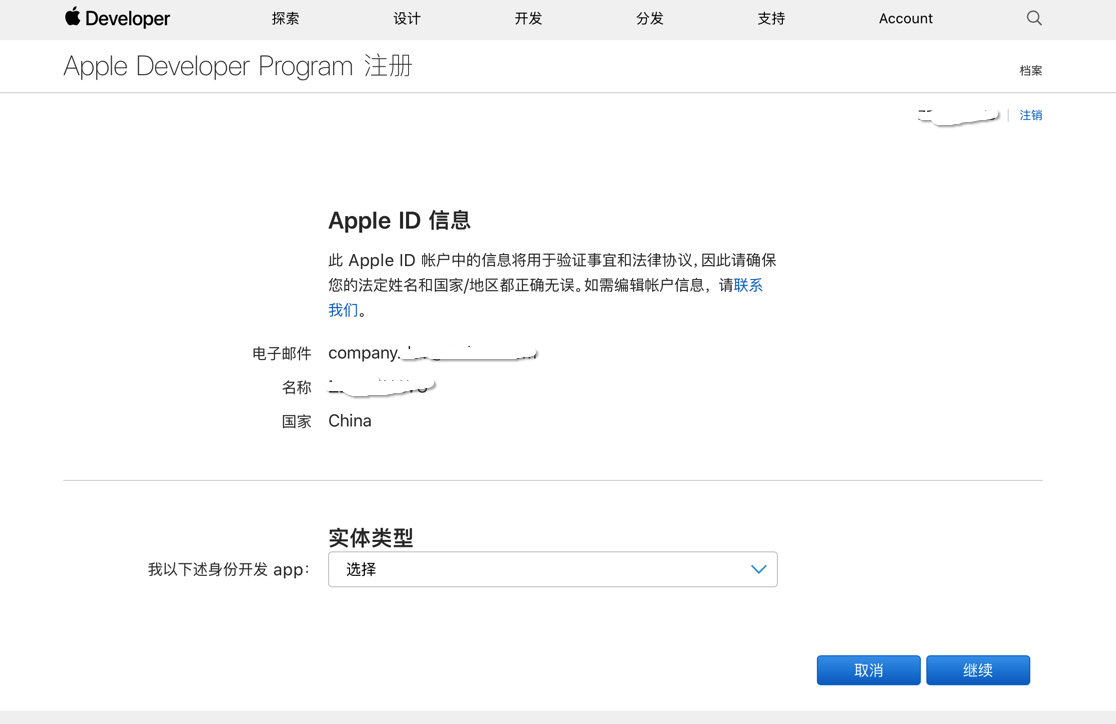Click the Apple ID 信息 heading
Viewport: 1116px width, 724px height.
pos(399,220)
